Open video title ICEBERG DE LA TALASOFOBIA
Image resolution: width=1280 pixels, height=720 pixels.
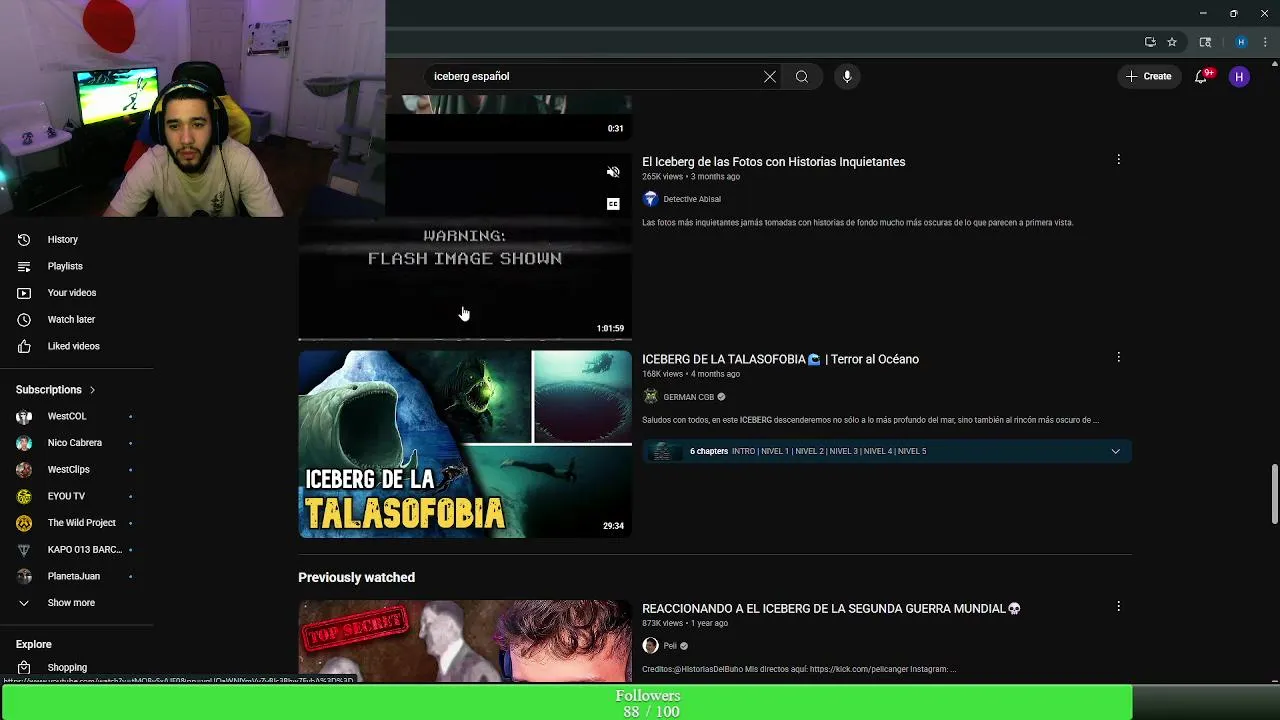tap(780, 359)
